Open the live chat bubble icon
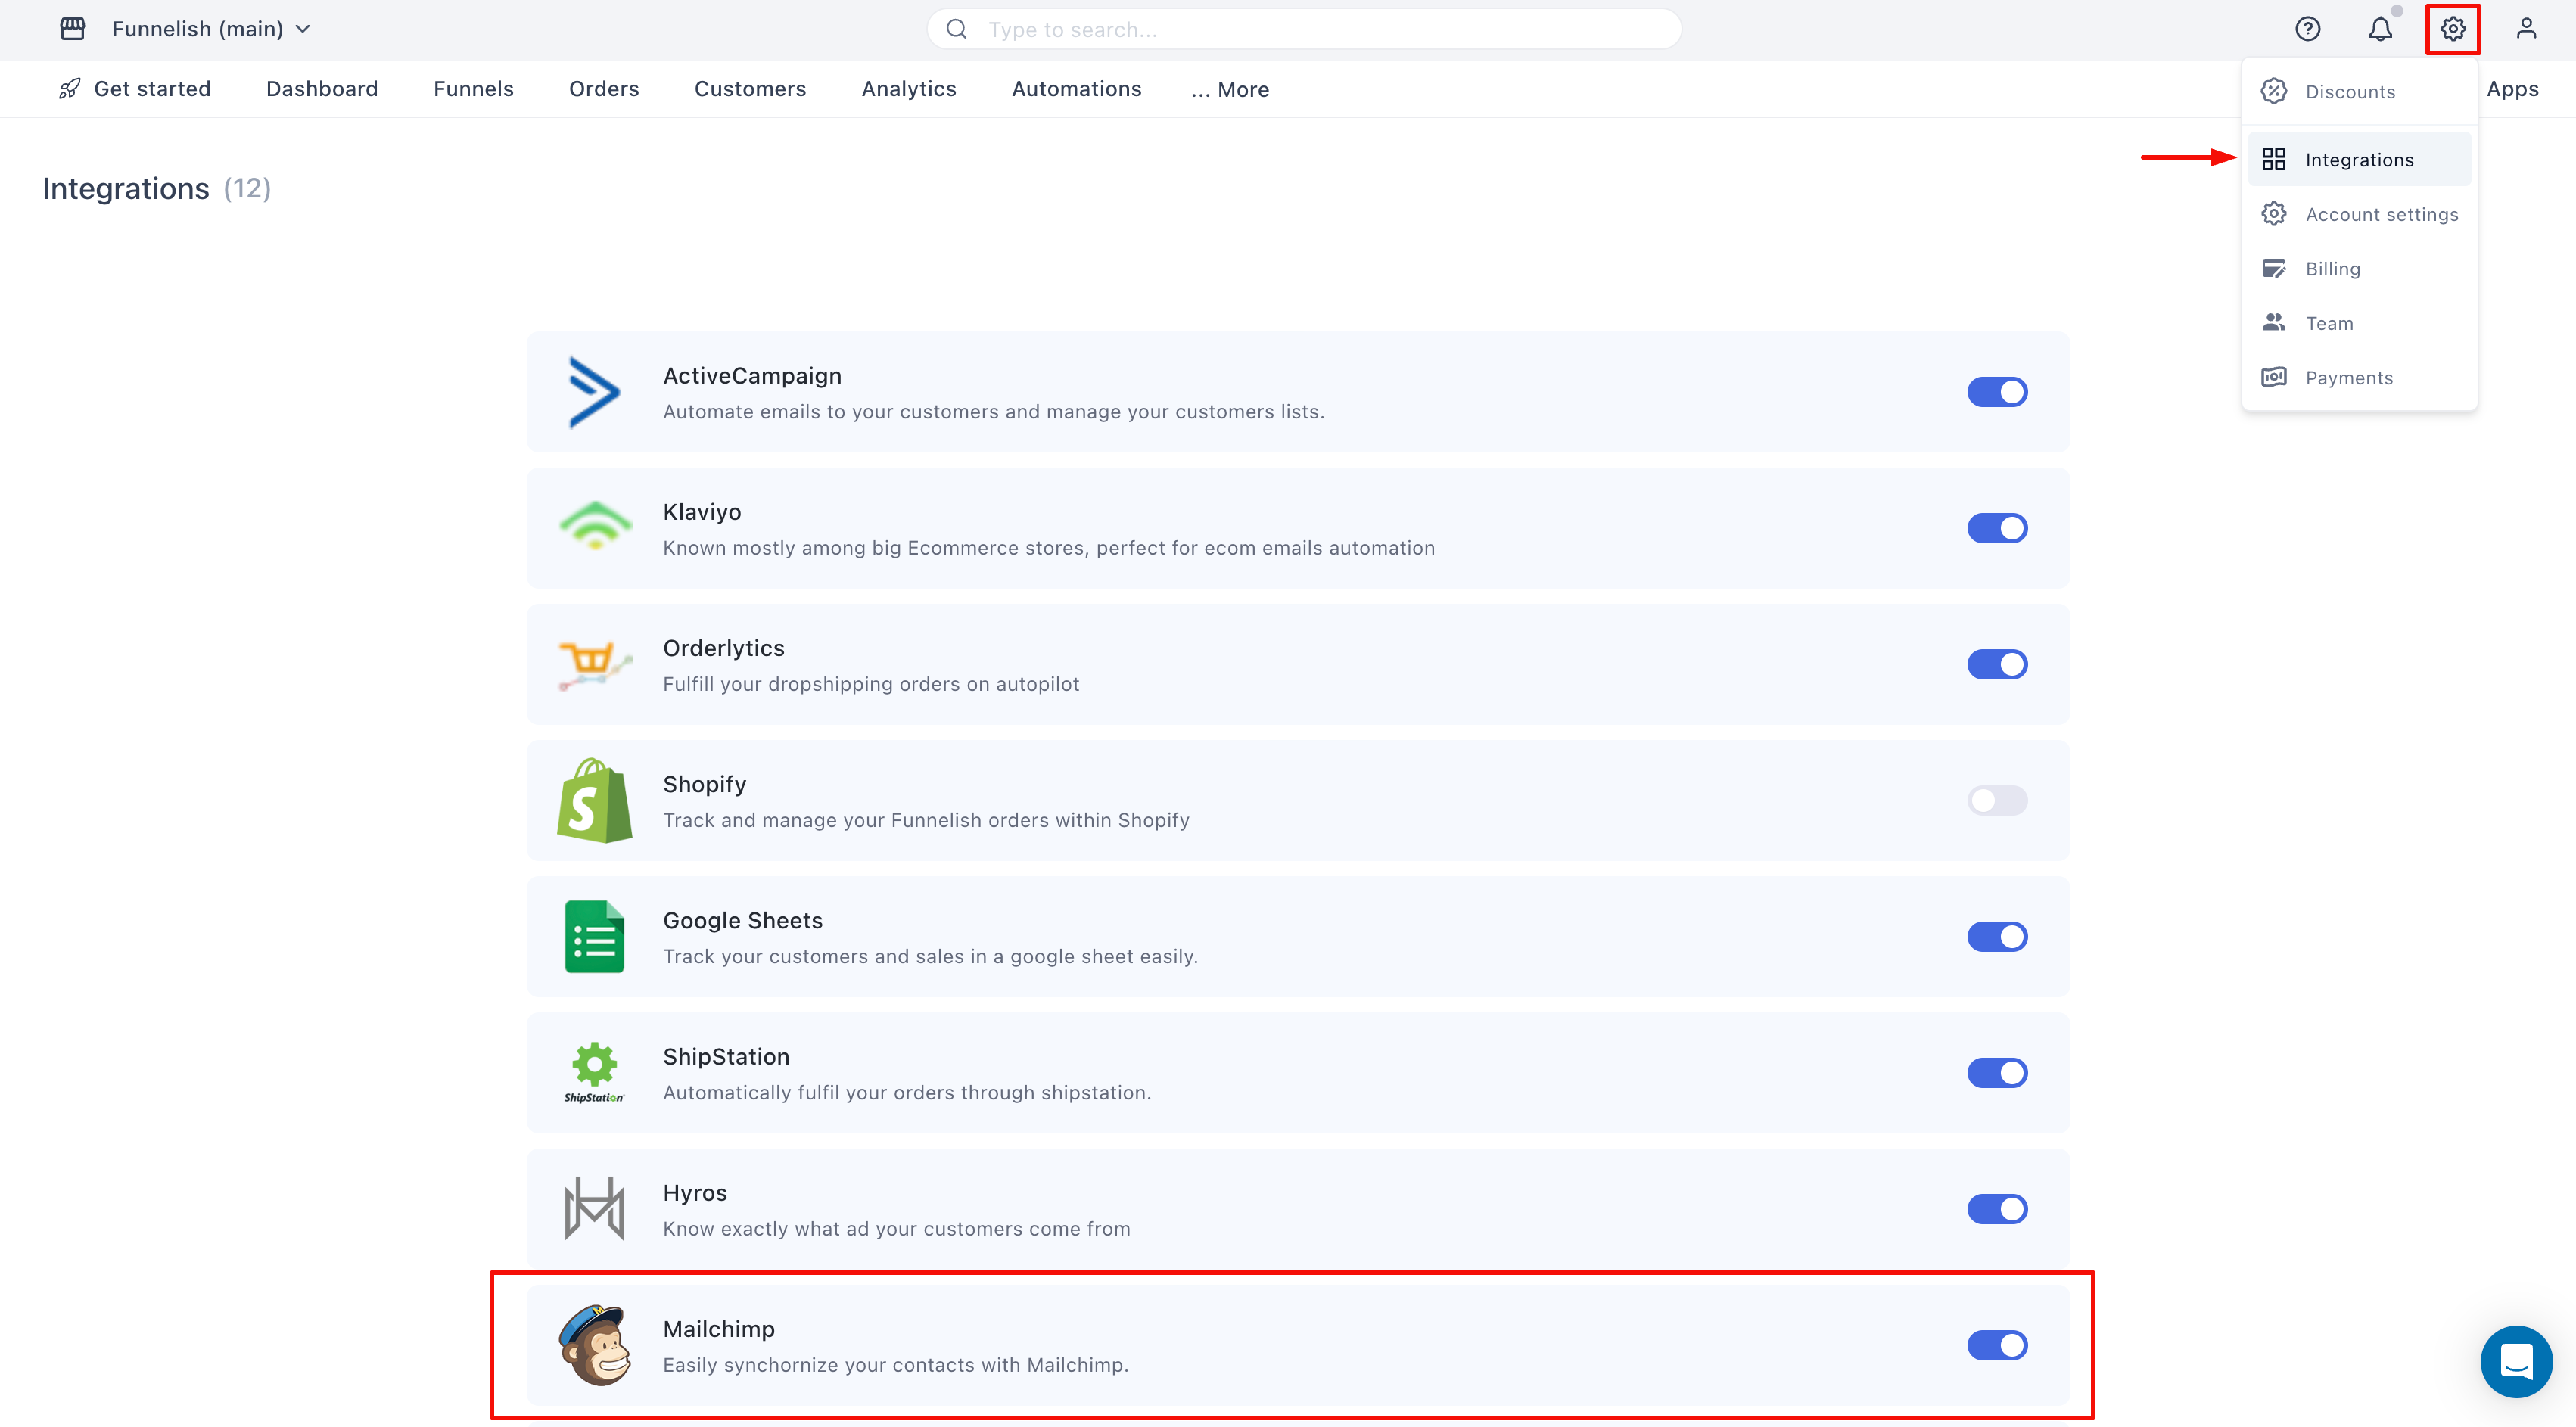 (x=2516, y=1361)
